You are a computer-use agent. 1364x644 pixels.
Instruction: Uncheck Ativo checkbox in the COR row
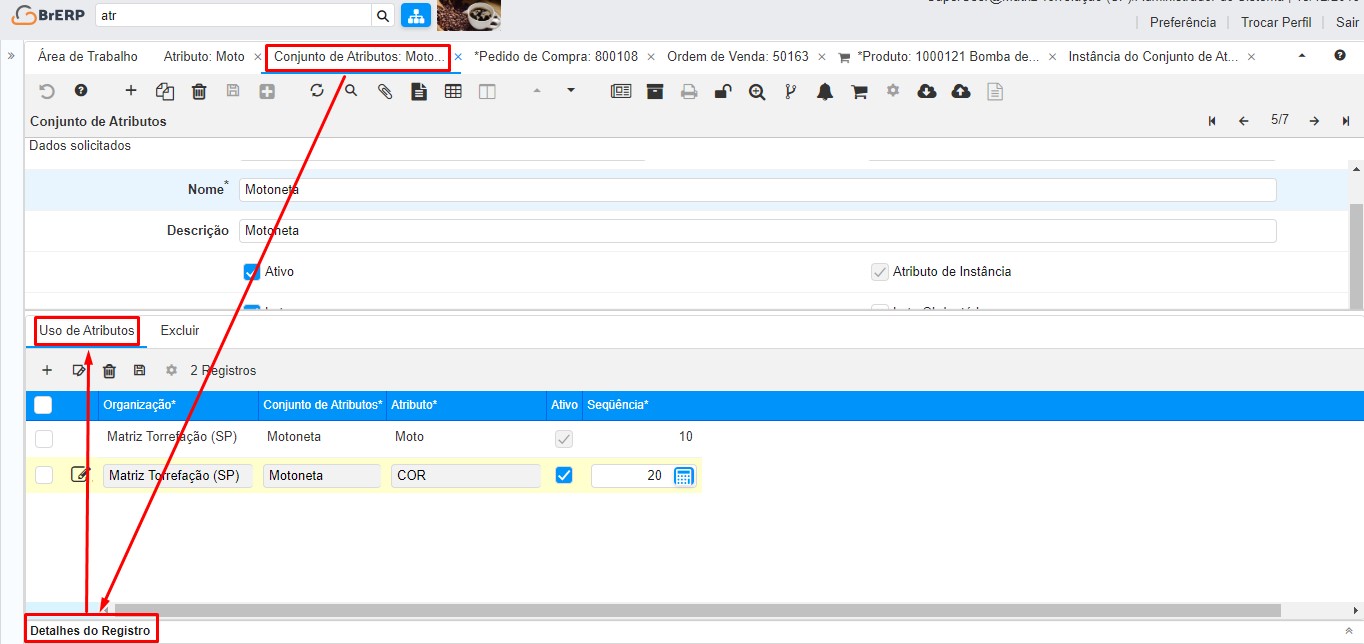click(564, 476)
